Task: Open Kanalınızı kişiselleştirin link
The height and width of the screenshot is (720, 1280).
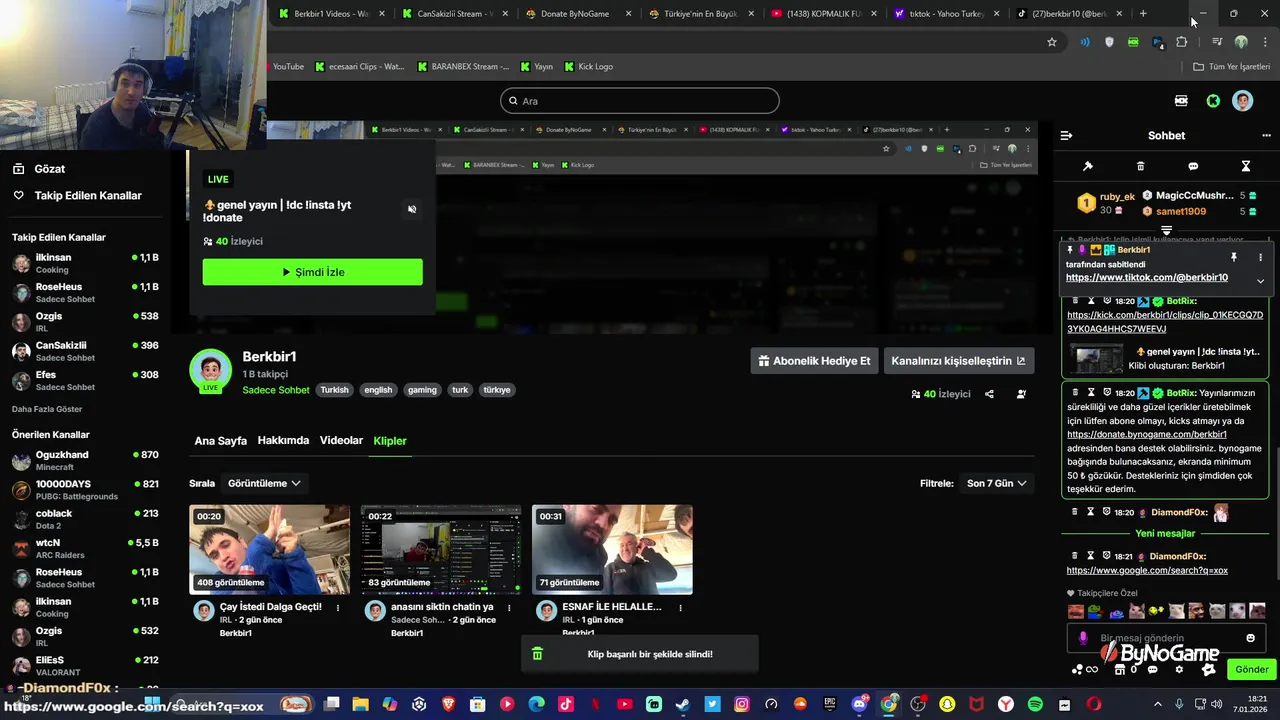Action: [x=959, y=361]
